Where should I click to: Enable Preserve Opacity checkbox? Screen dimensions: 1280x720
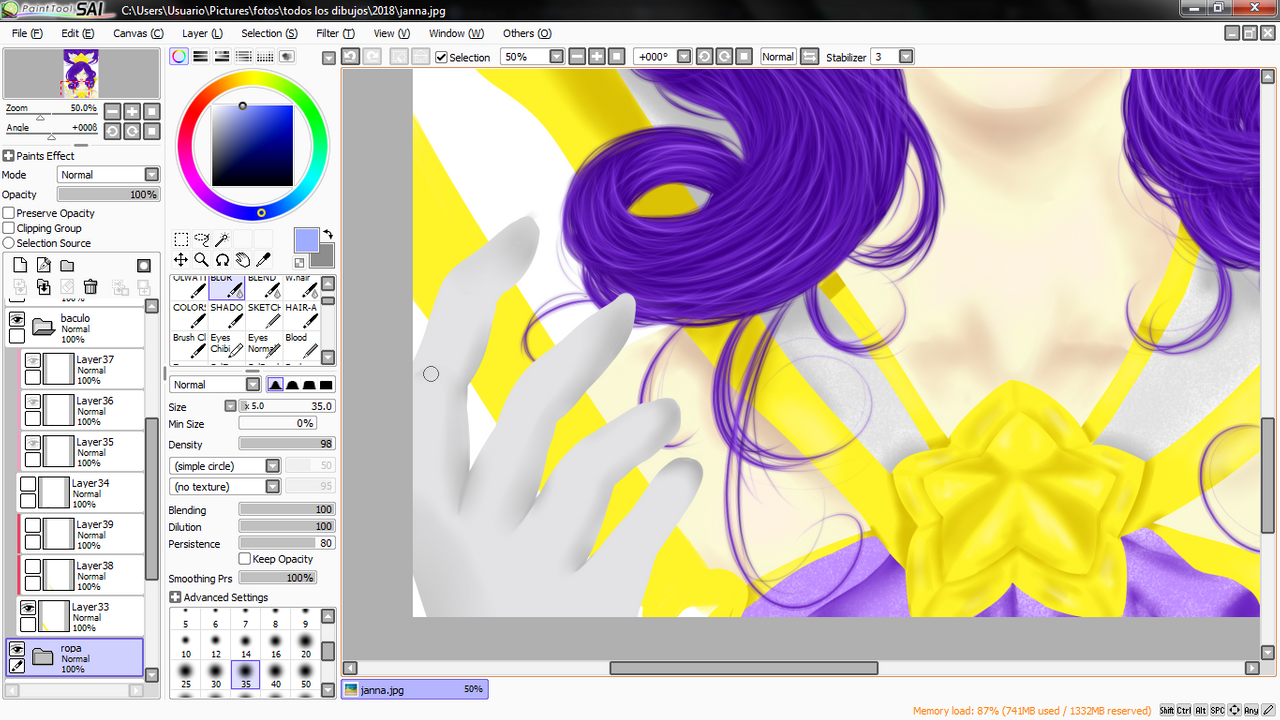(9, 213)
